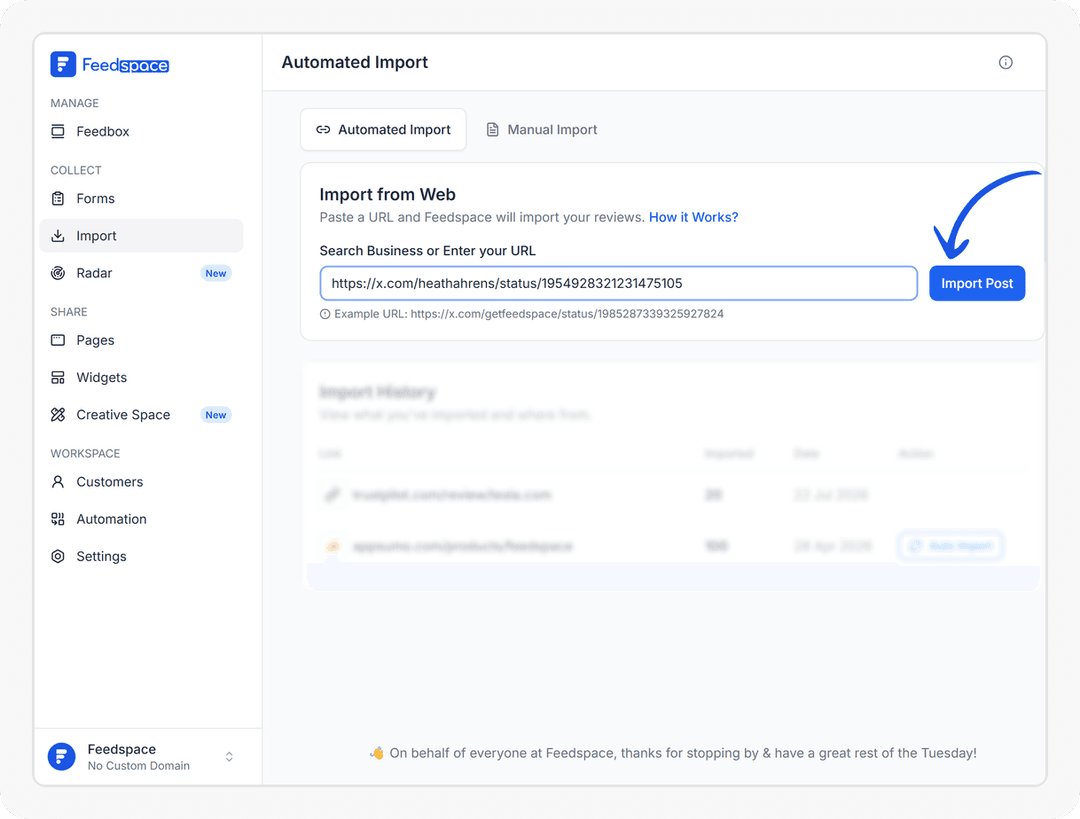Navigate to Pages
1080x819 pixels.
pyautogui.click(x=141, y=340)
